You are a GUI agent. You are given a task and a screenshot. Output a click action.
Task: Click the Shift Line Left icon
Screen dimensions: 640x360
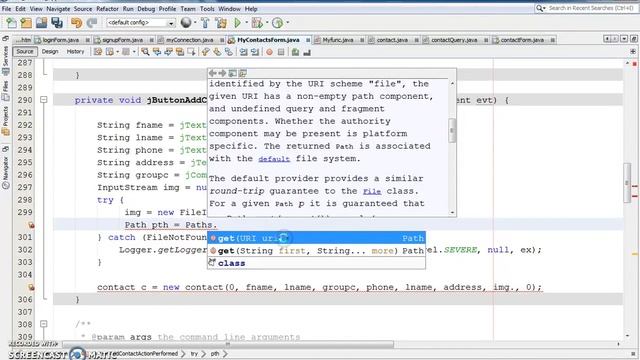[243, 52]
